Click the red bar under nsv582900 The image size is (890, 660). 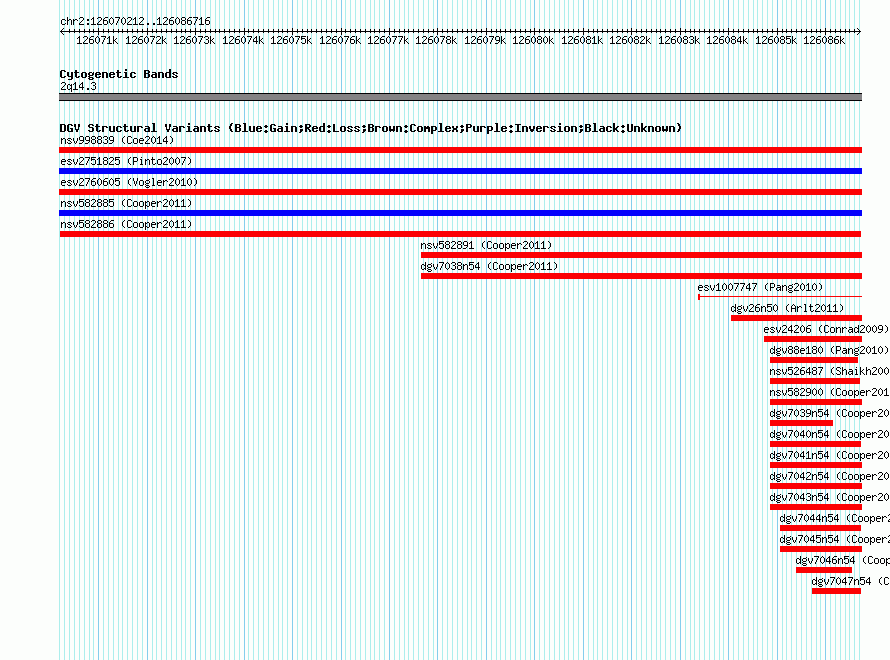point(816,402)
